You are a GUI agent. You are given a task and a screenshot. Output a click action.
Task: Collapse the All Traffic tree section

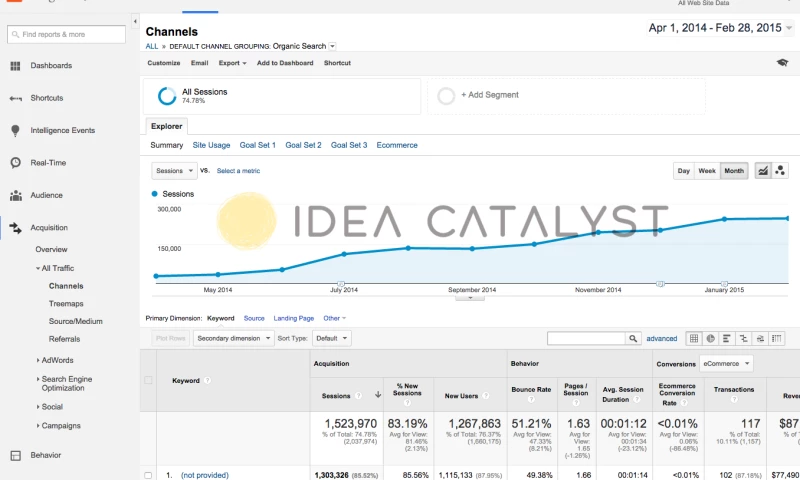[38, 268]
